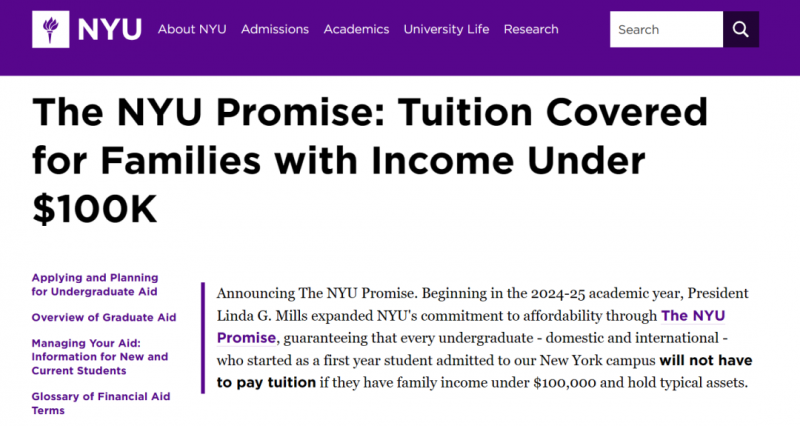Go to Research in the header nav

(531, 30)
